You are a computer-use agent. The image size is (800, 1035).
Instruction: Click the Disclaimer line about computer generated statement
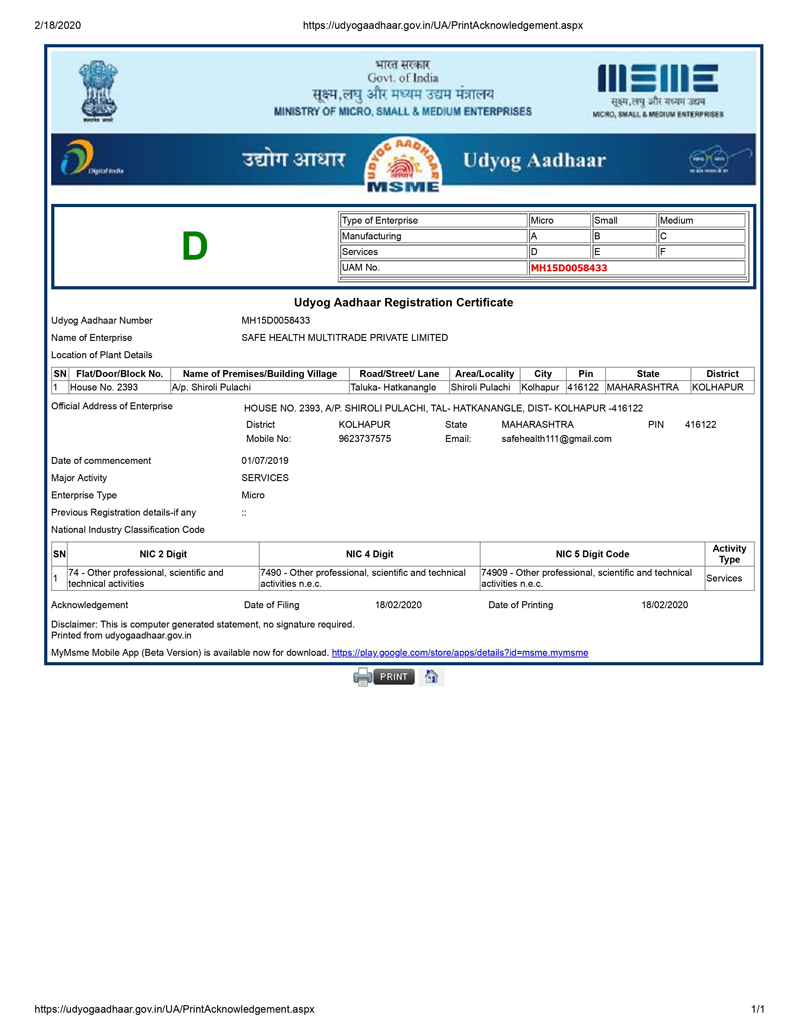pyautogui.click(x=203, y=624)
